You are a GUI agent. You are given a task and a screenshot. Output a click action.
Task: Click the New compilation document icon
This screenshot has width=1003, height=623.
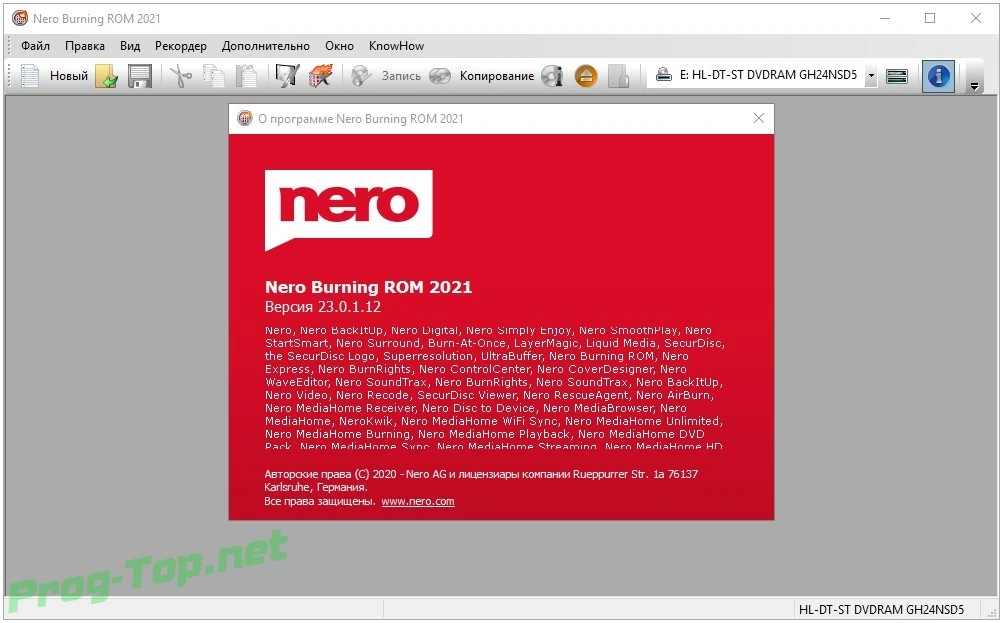pos(29,75)
